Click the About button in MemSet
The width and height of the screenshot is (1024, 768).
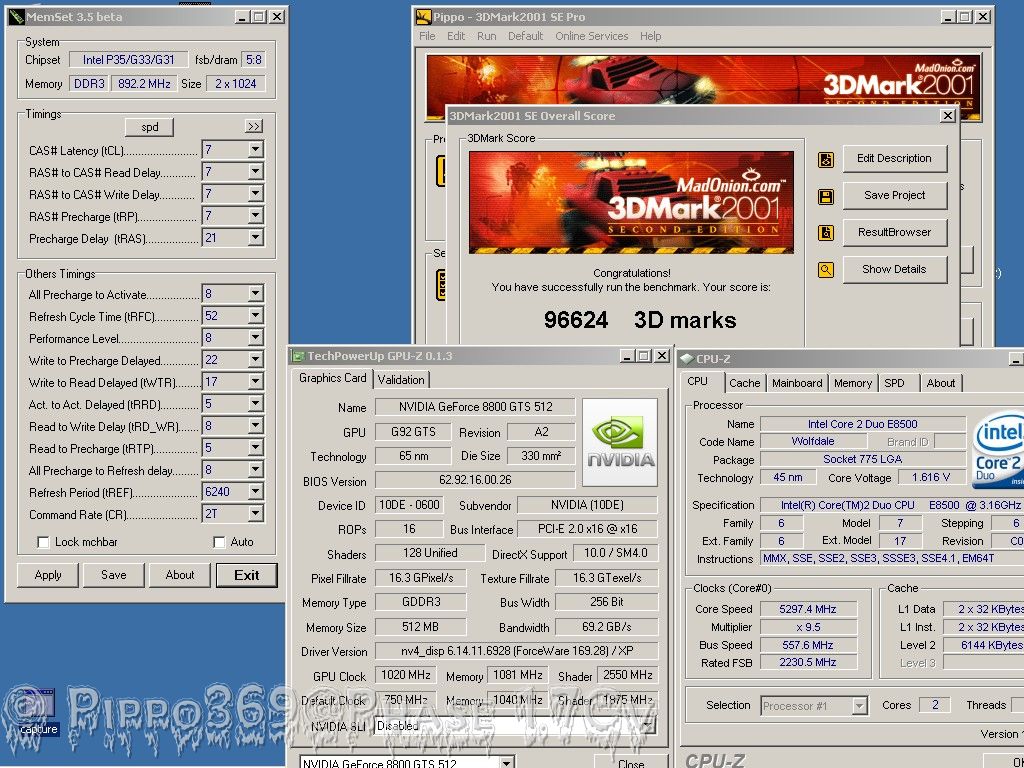point(180,575)
